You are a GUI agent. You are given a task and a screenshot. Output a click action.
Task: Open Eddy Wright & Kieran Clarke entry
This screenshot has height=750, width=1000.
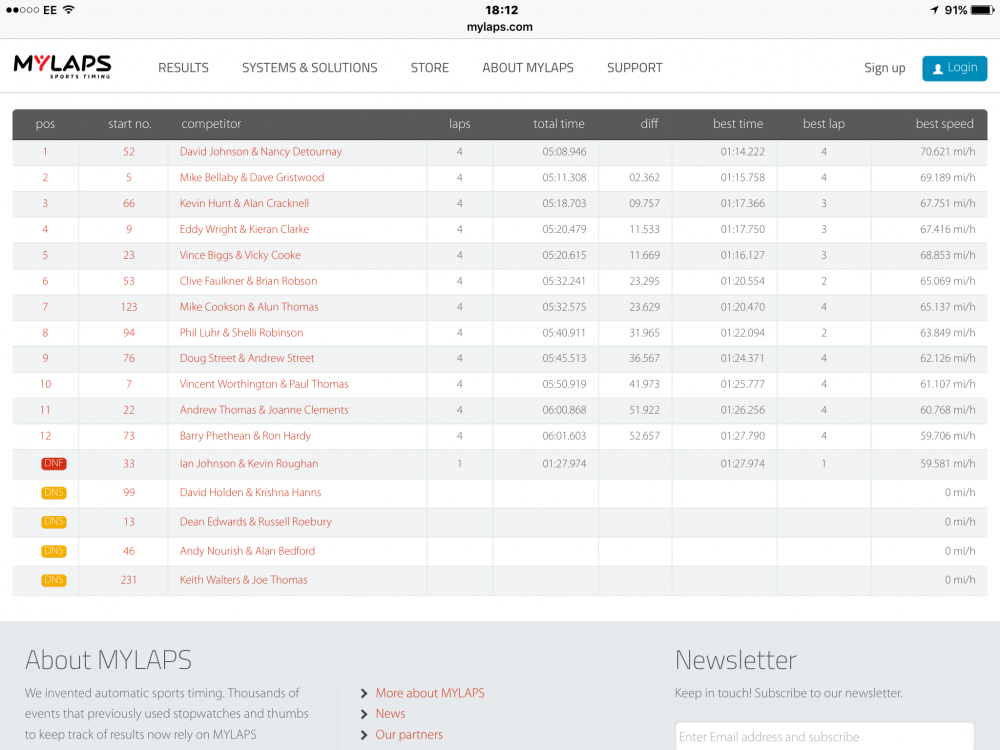tap(244, 229)
